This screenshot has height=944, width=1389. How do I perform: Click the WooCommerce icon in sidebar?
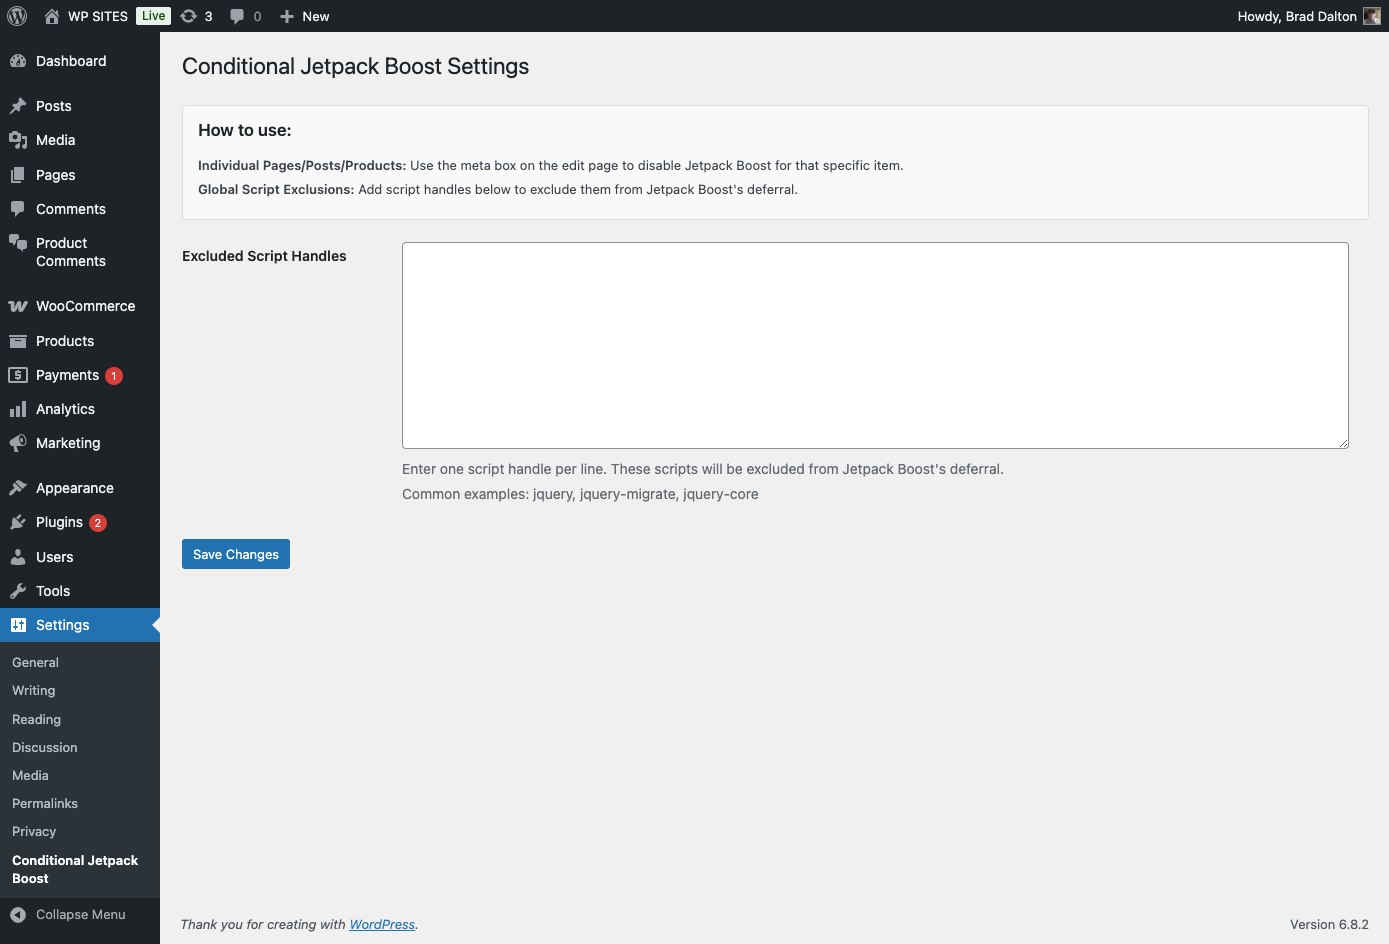[18, 306]
